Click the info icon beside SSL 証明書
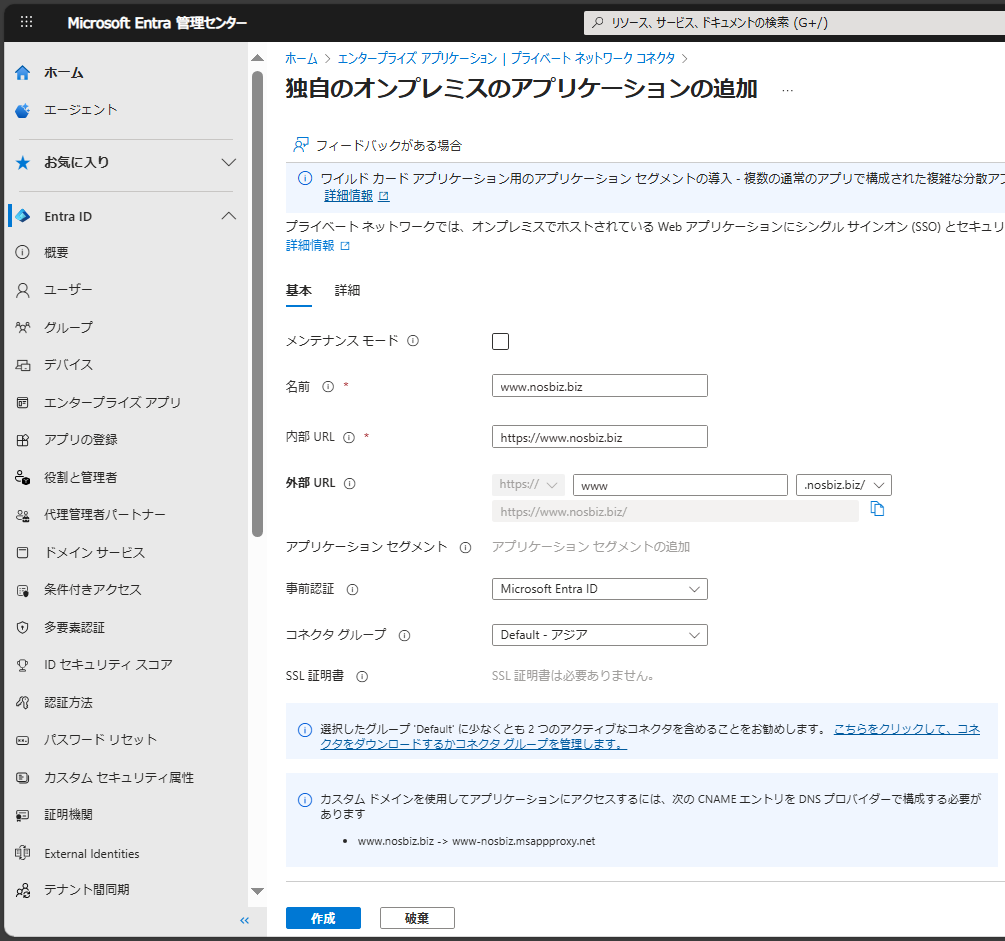The width and height of the screenshot is (1005, 941). click(362, 676)
